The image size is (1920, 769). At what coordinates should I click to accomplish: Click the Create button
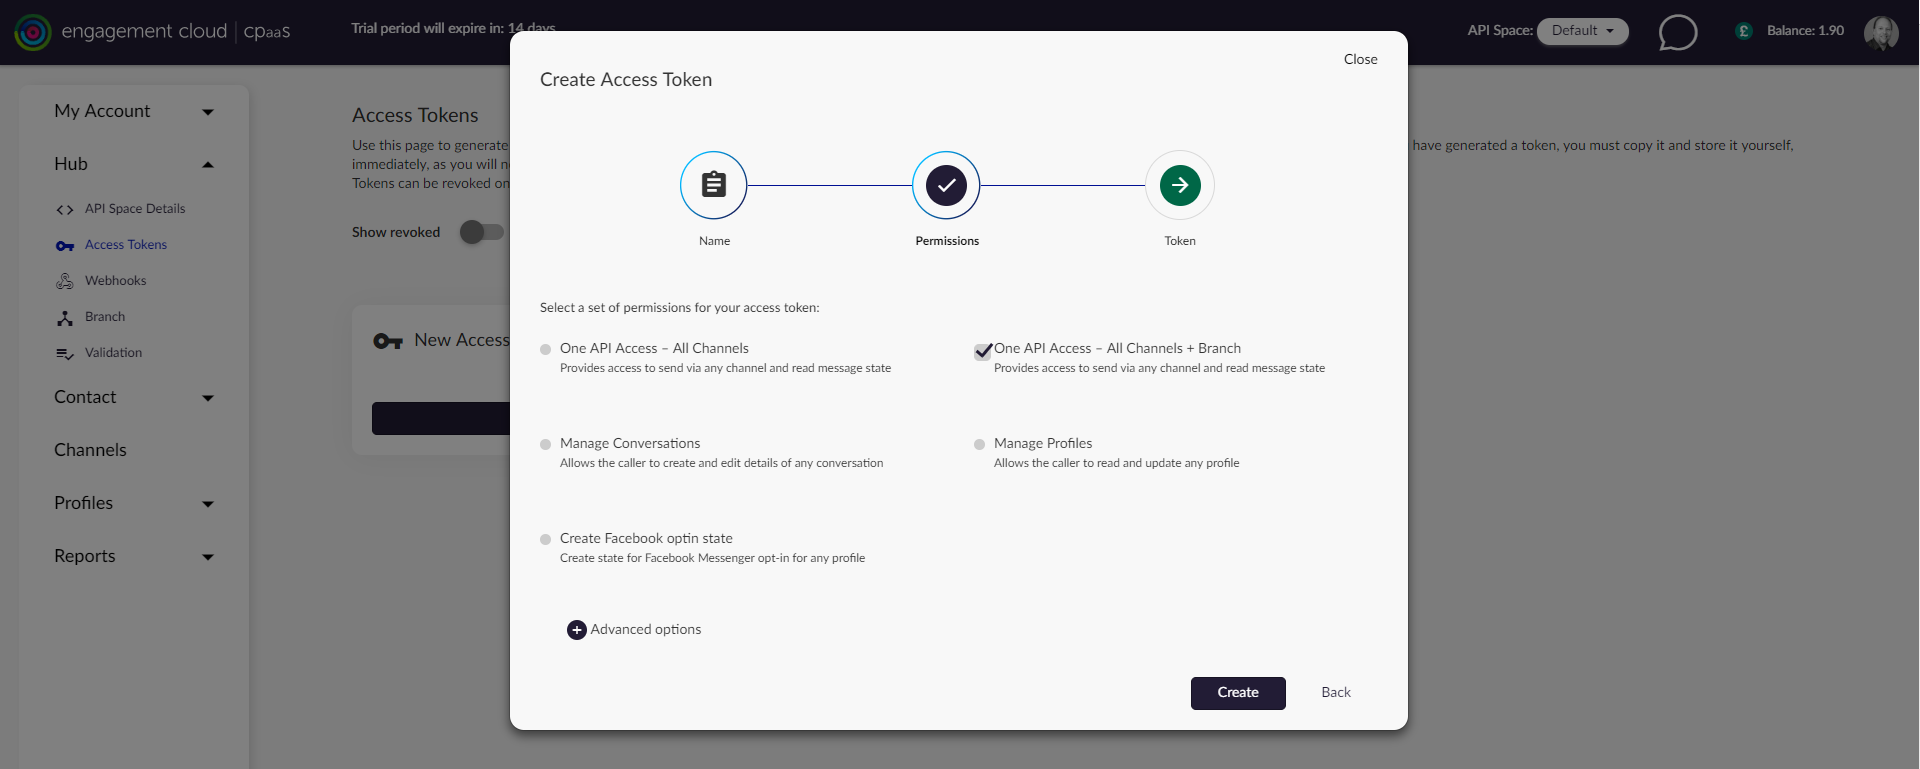coord(1238,693)
